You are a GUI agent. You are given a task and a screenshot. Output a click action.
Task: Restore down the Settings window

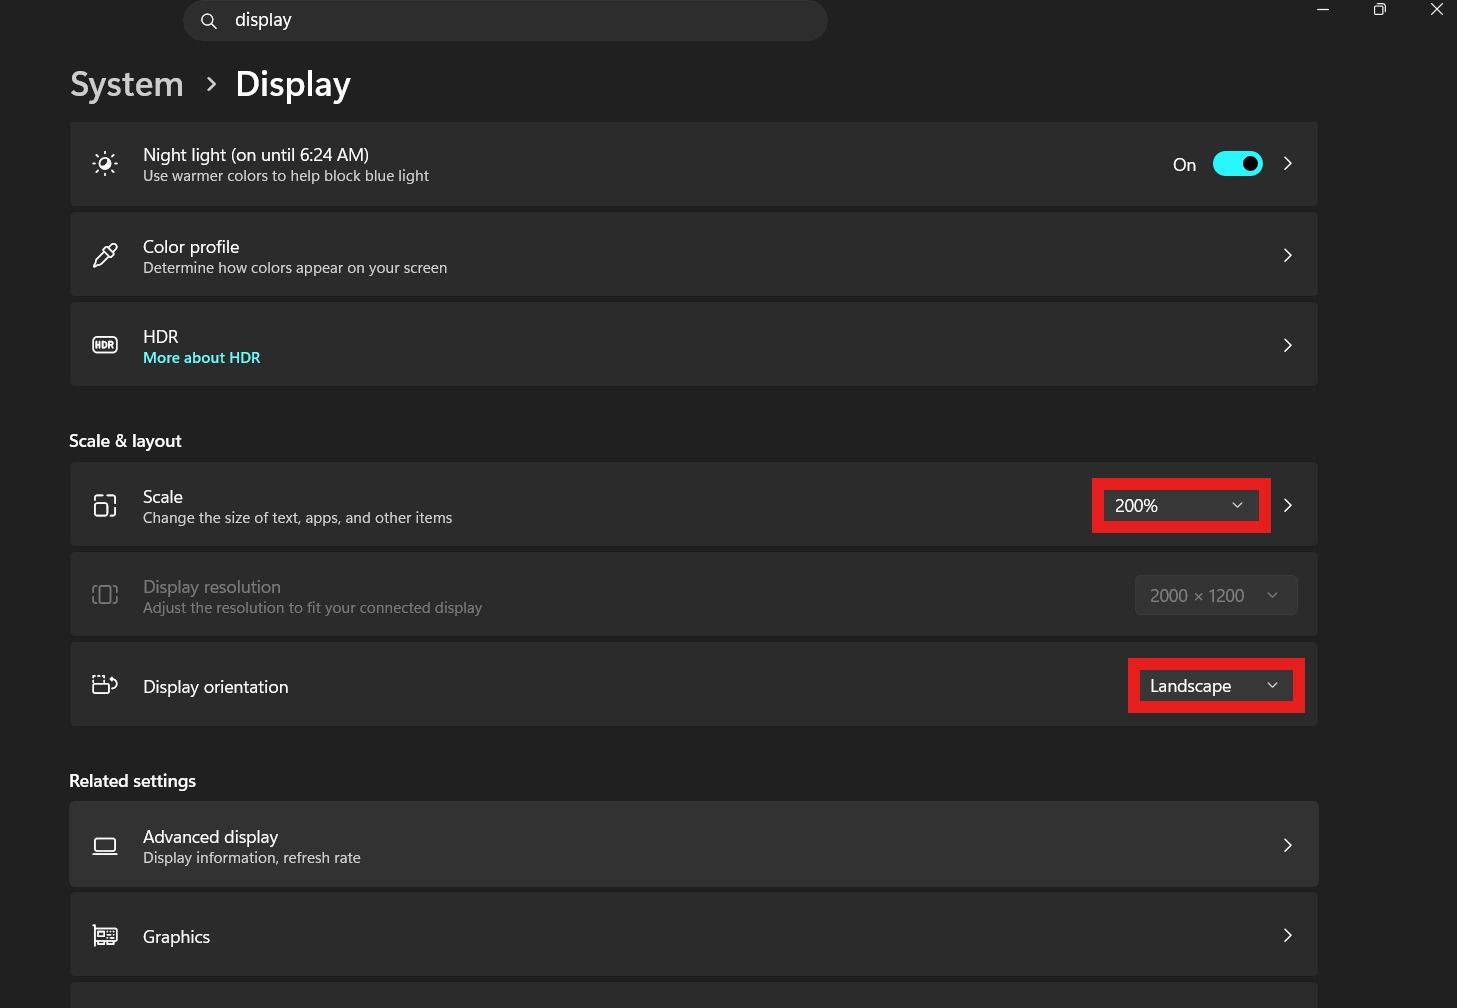pos(1380,9)
